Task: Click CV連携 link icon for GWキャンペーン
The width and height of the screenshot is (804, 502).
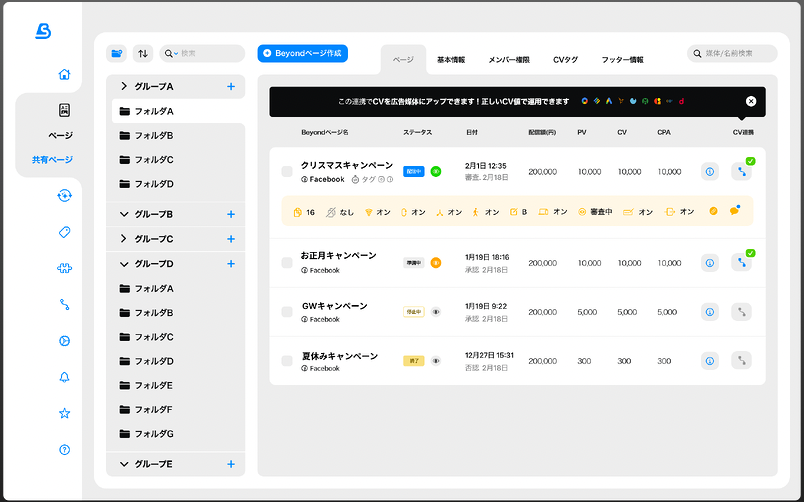Action: [741, 312]
